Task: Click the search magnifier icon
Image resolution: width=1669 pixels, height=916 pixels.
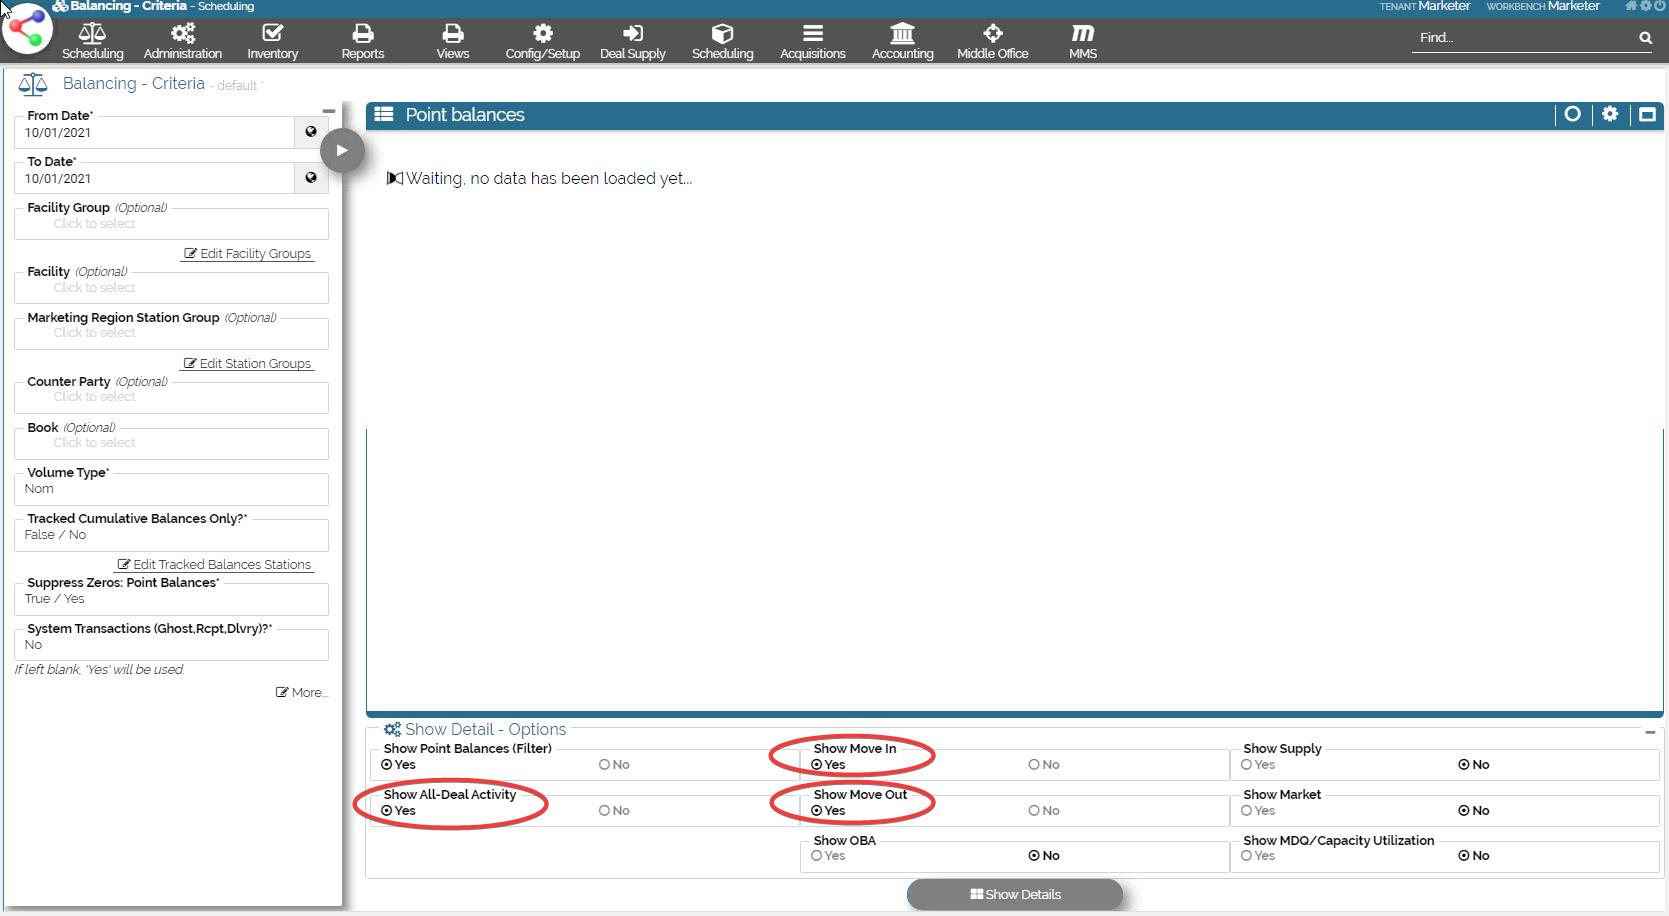Action: click(x=1645, y=38)
